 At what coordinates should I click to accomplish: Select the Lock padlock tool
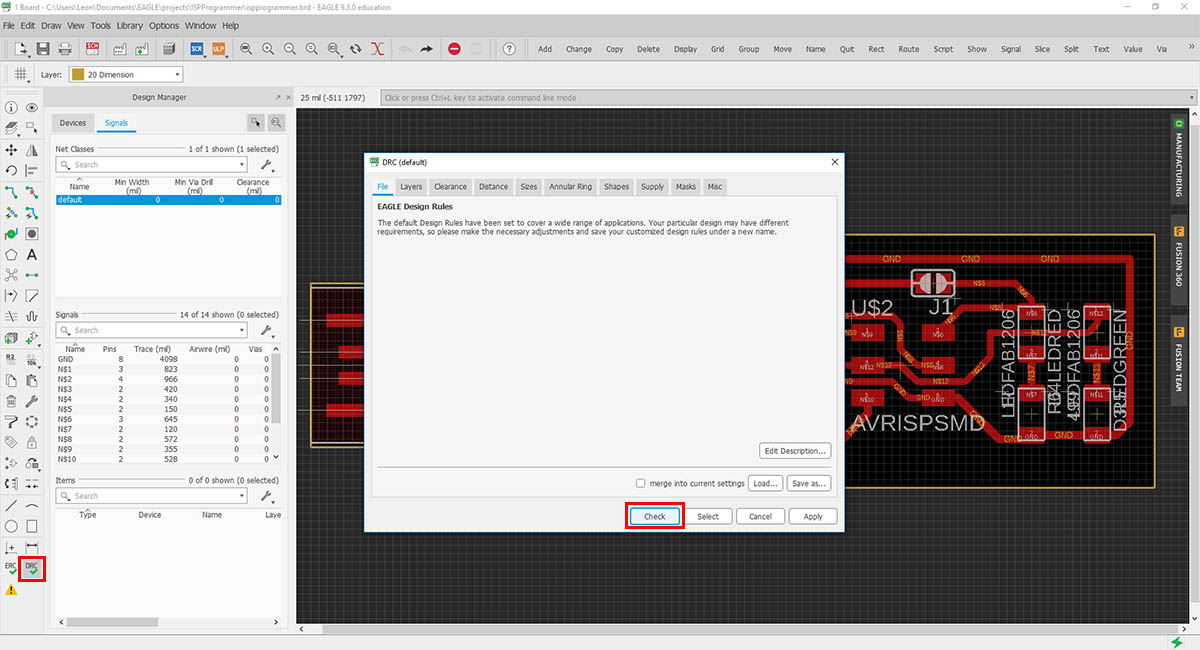[x=32, y=443]
